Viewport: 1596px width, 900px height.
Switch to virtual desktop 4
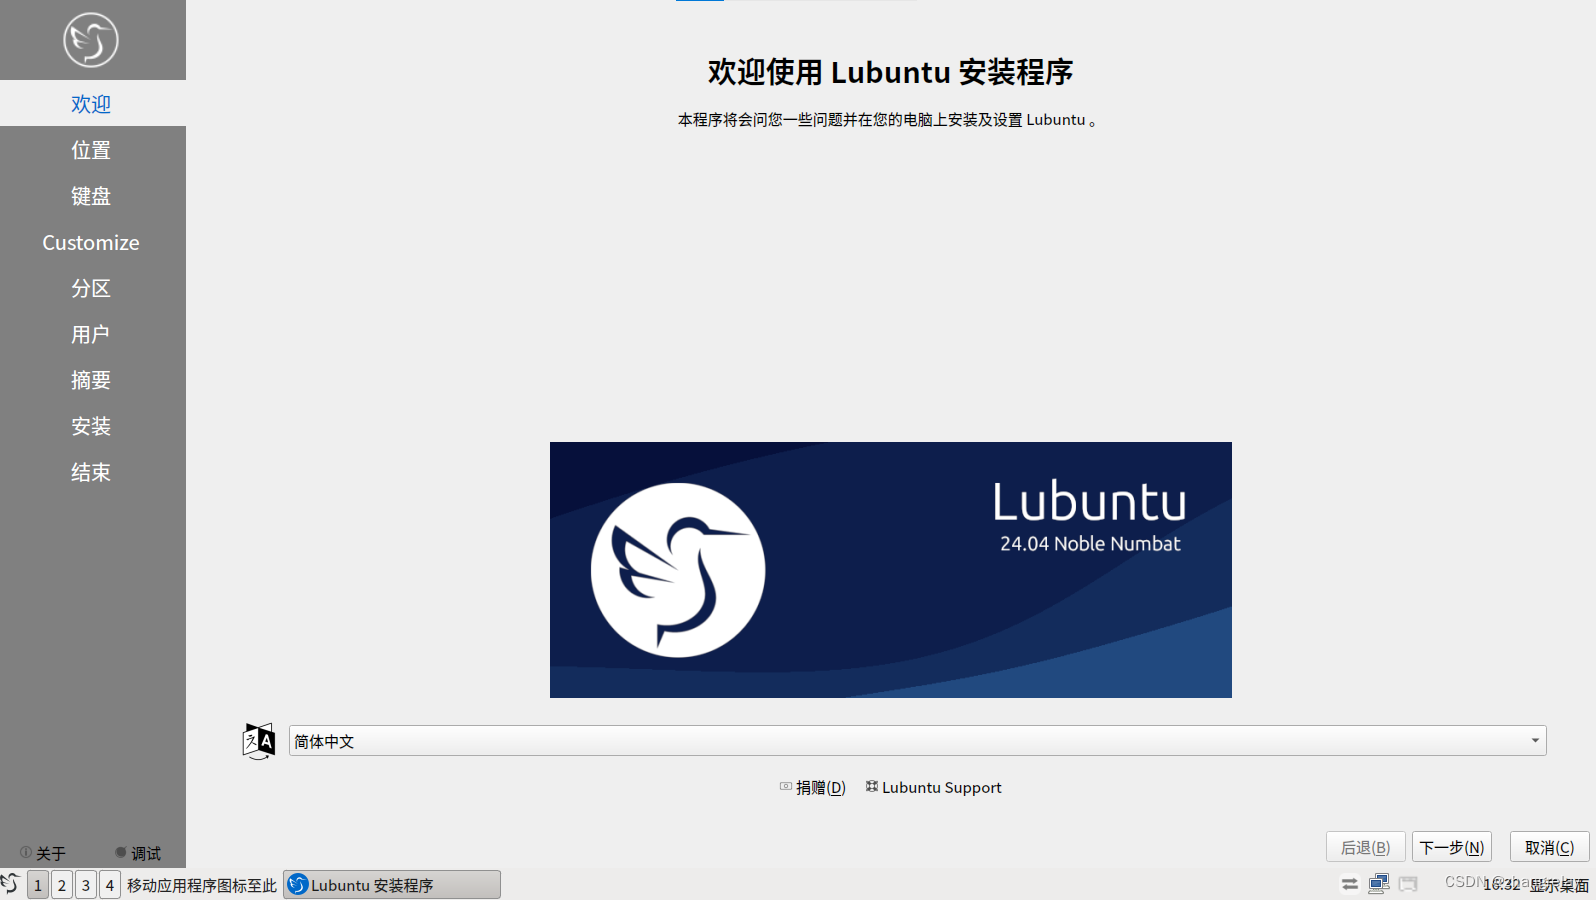click(110, 885)
